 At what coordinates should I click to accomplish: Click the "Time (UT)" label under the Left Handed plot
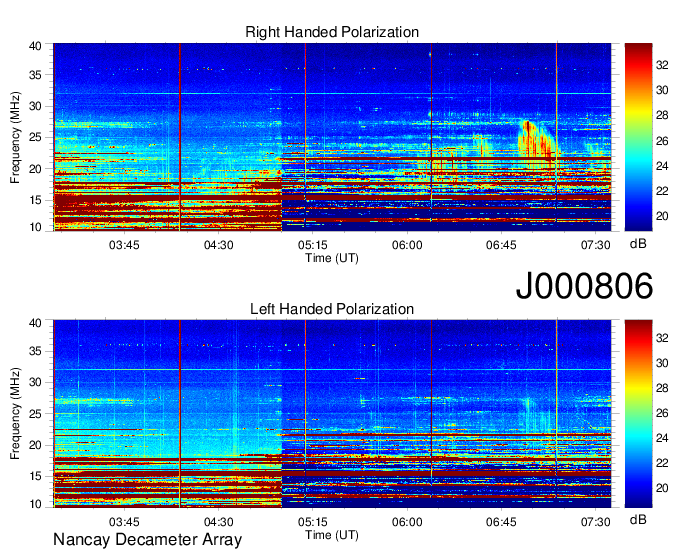point(332,535)
